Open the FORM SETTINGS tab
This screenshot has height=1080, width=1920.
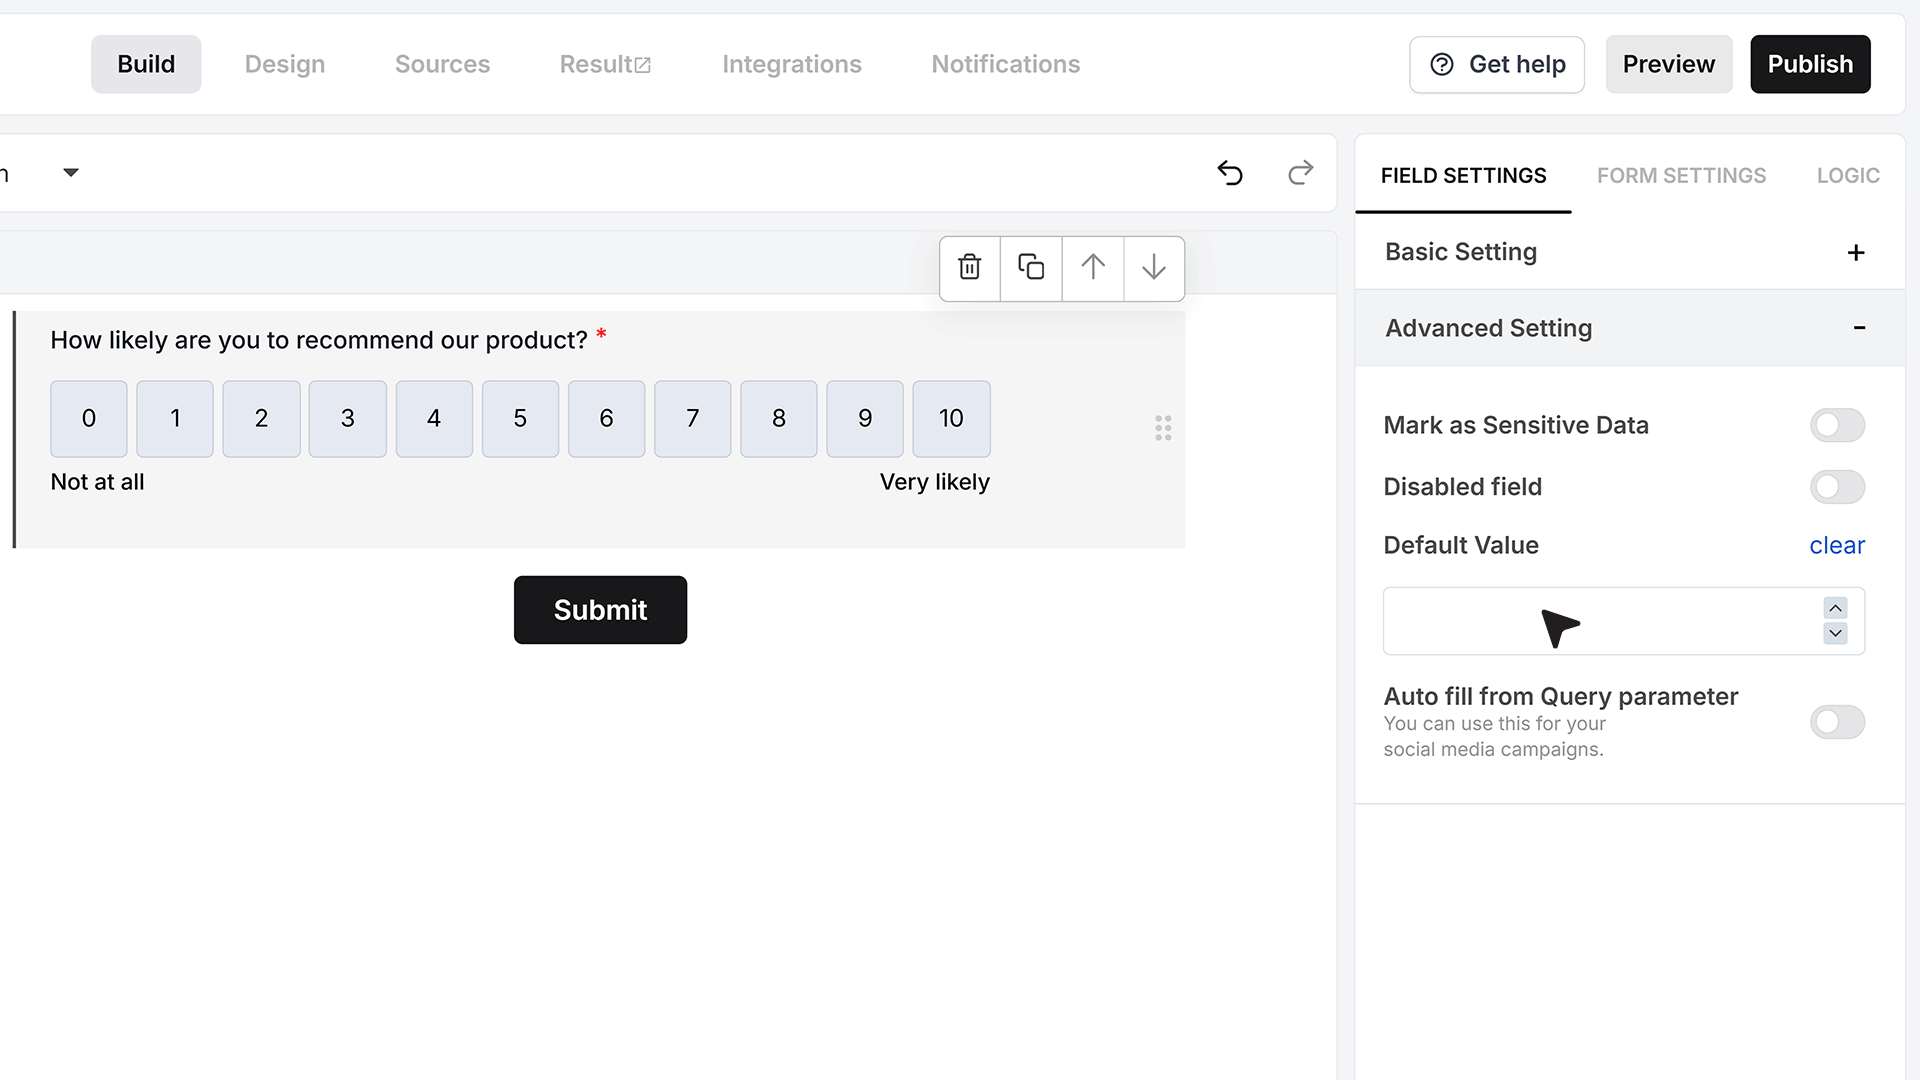pos(1681,176)
